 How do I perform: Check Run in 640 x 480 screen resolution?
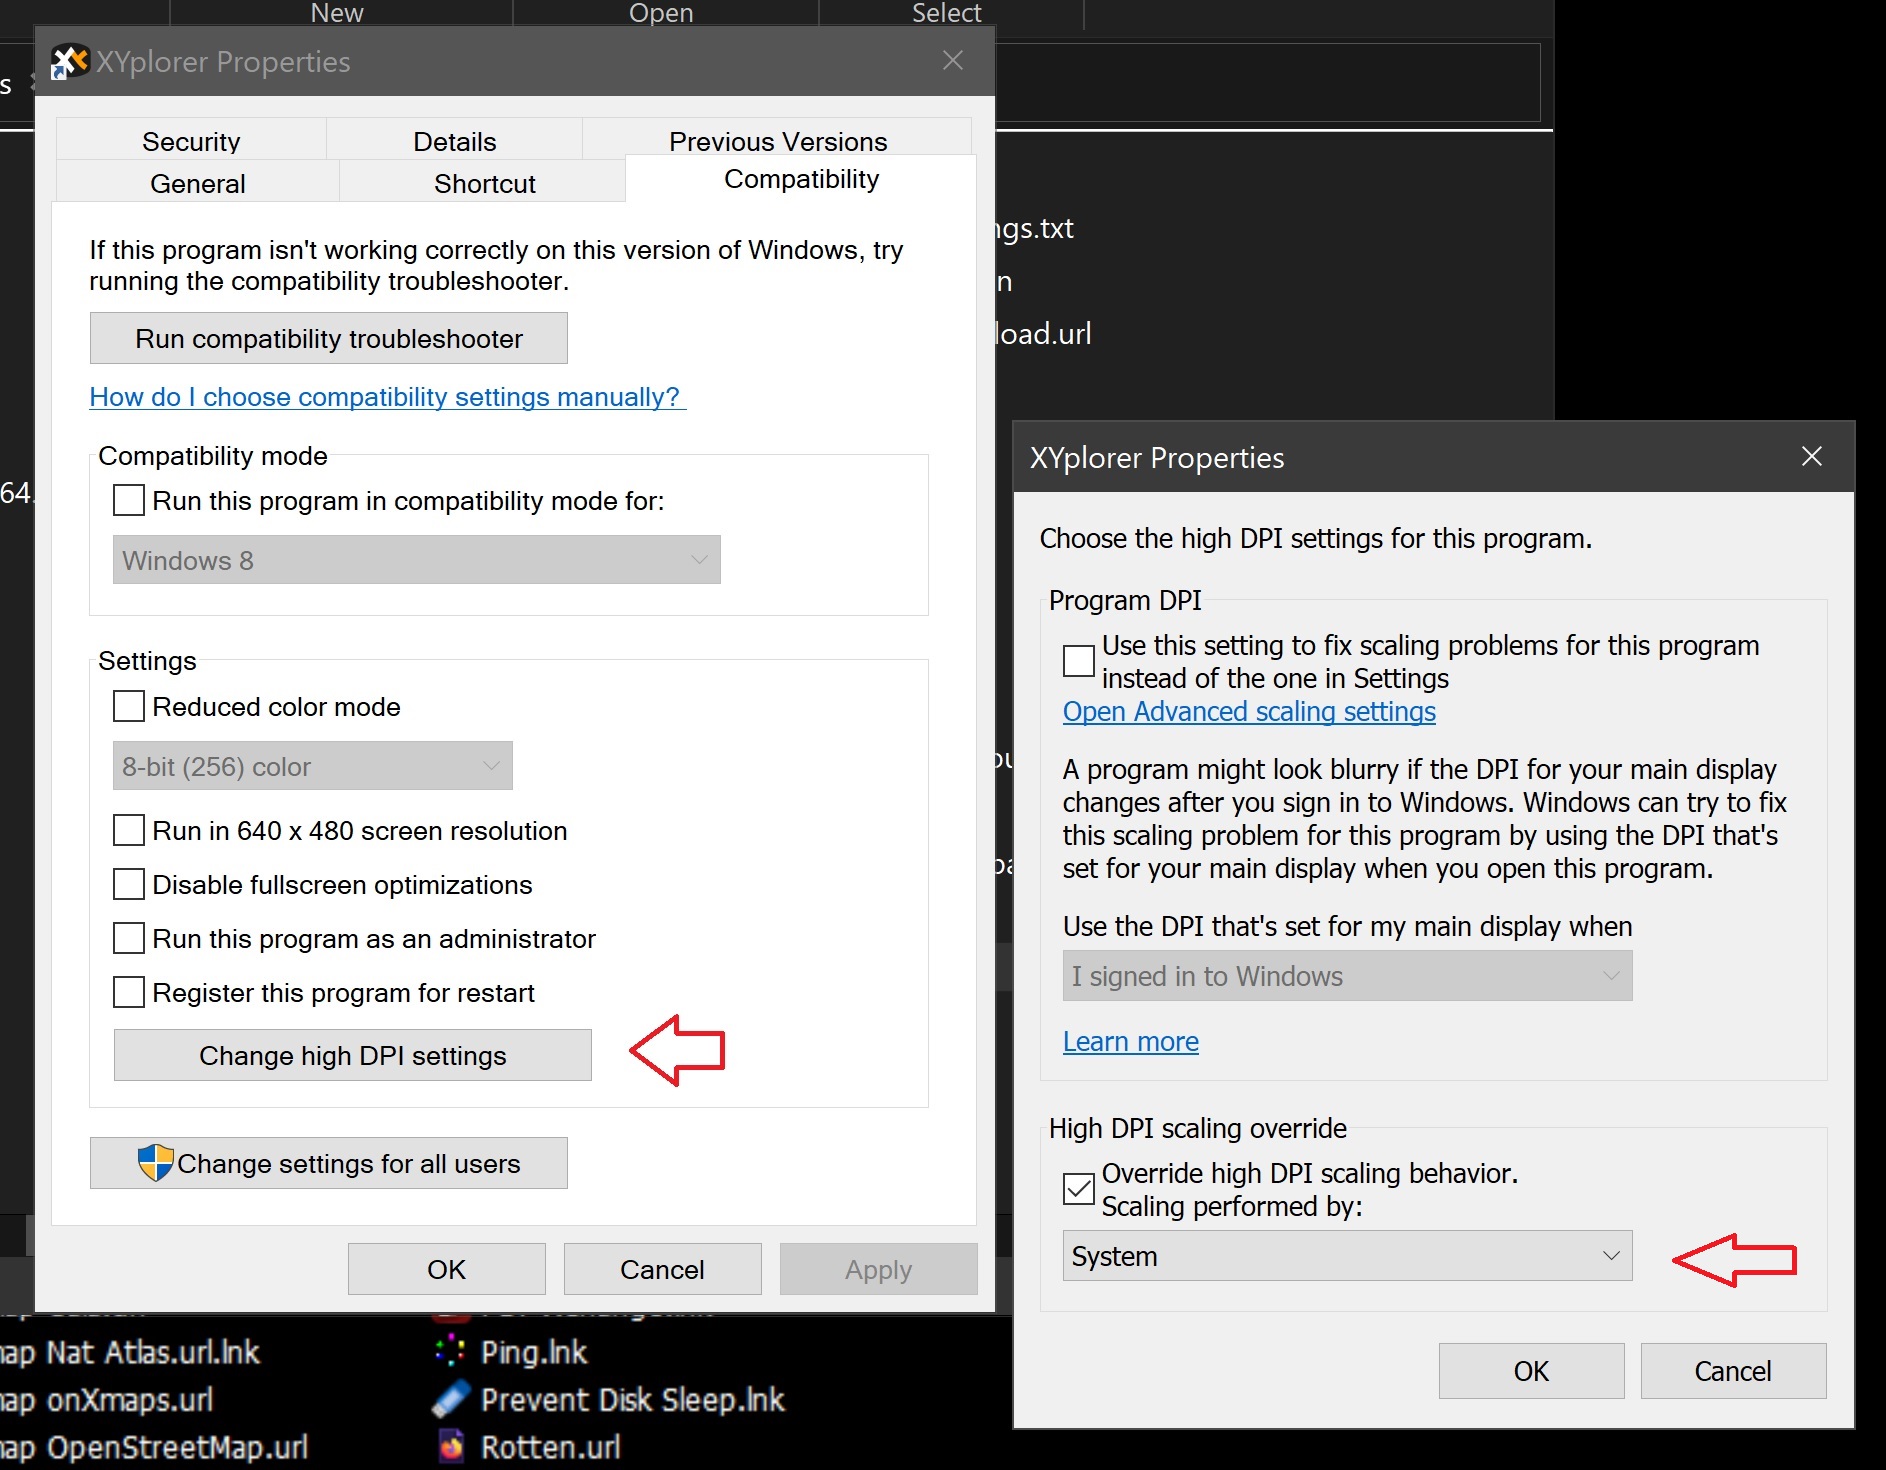click(129, 830)
